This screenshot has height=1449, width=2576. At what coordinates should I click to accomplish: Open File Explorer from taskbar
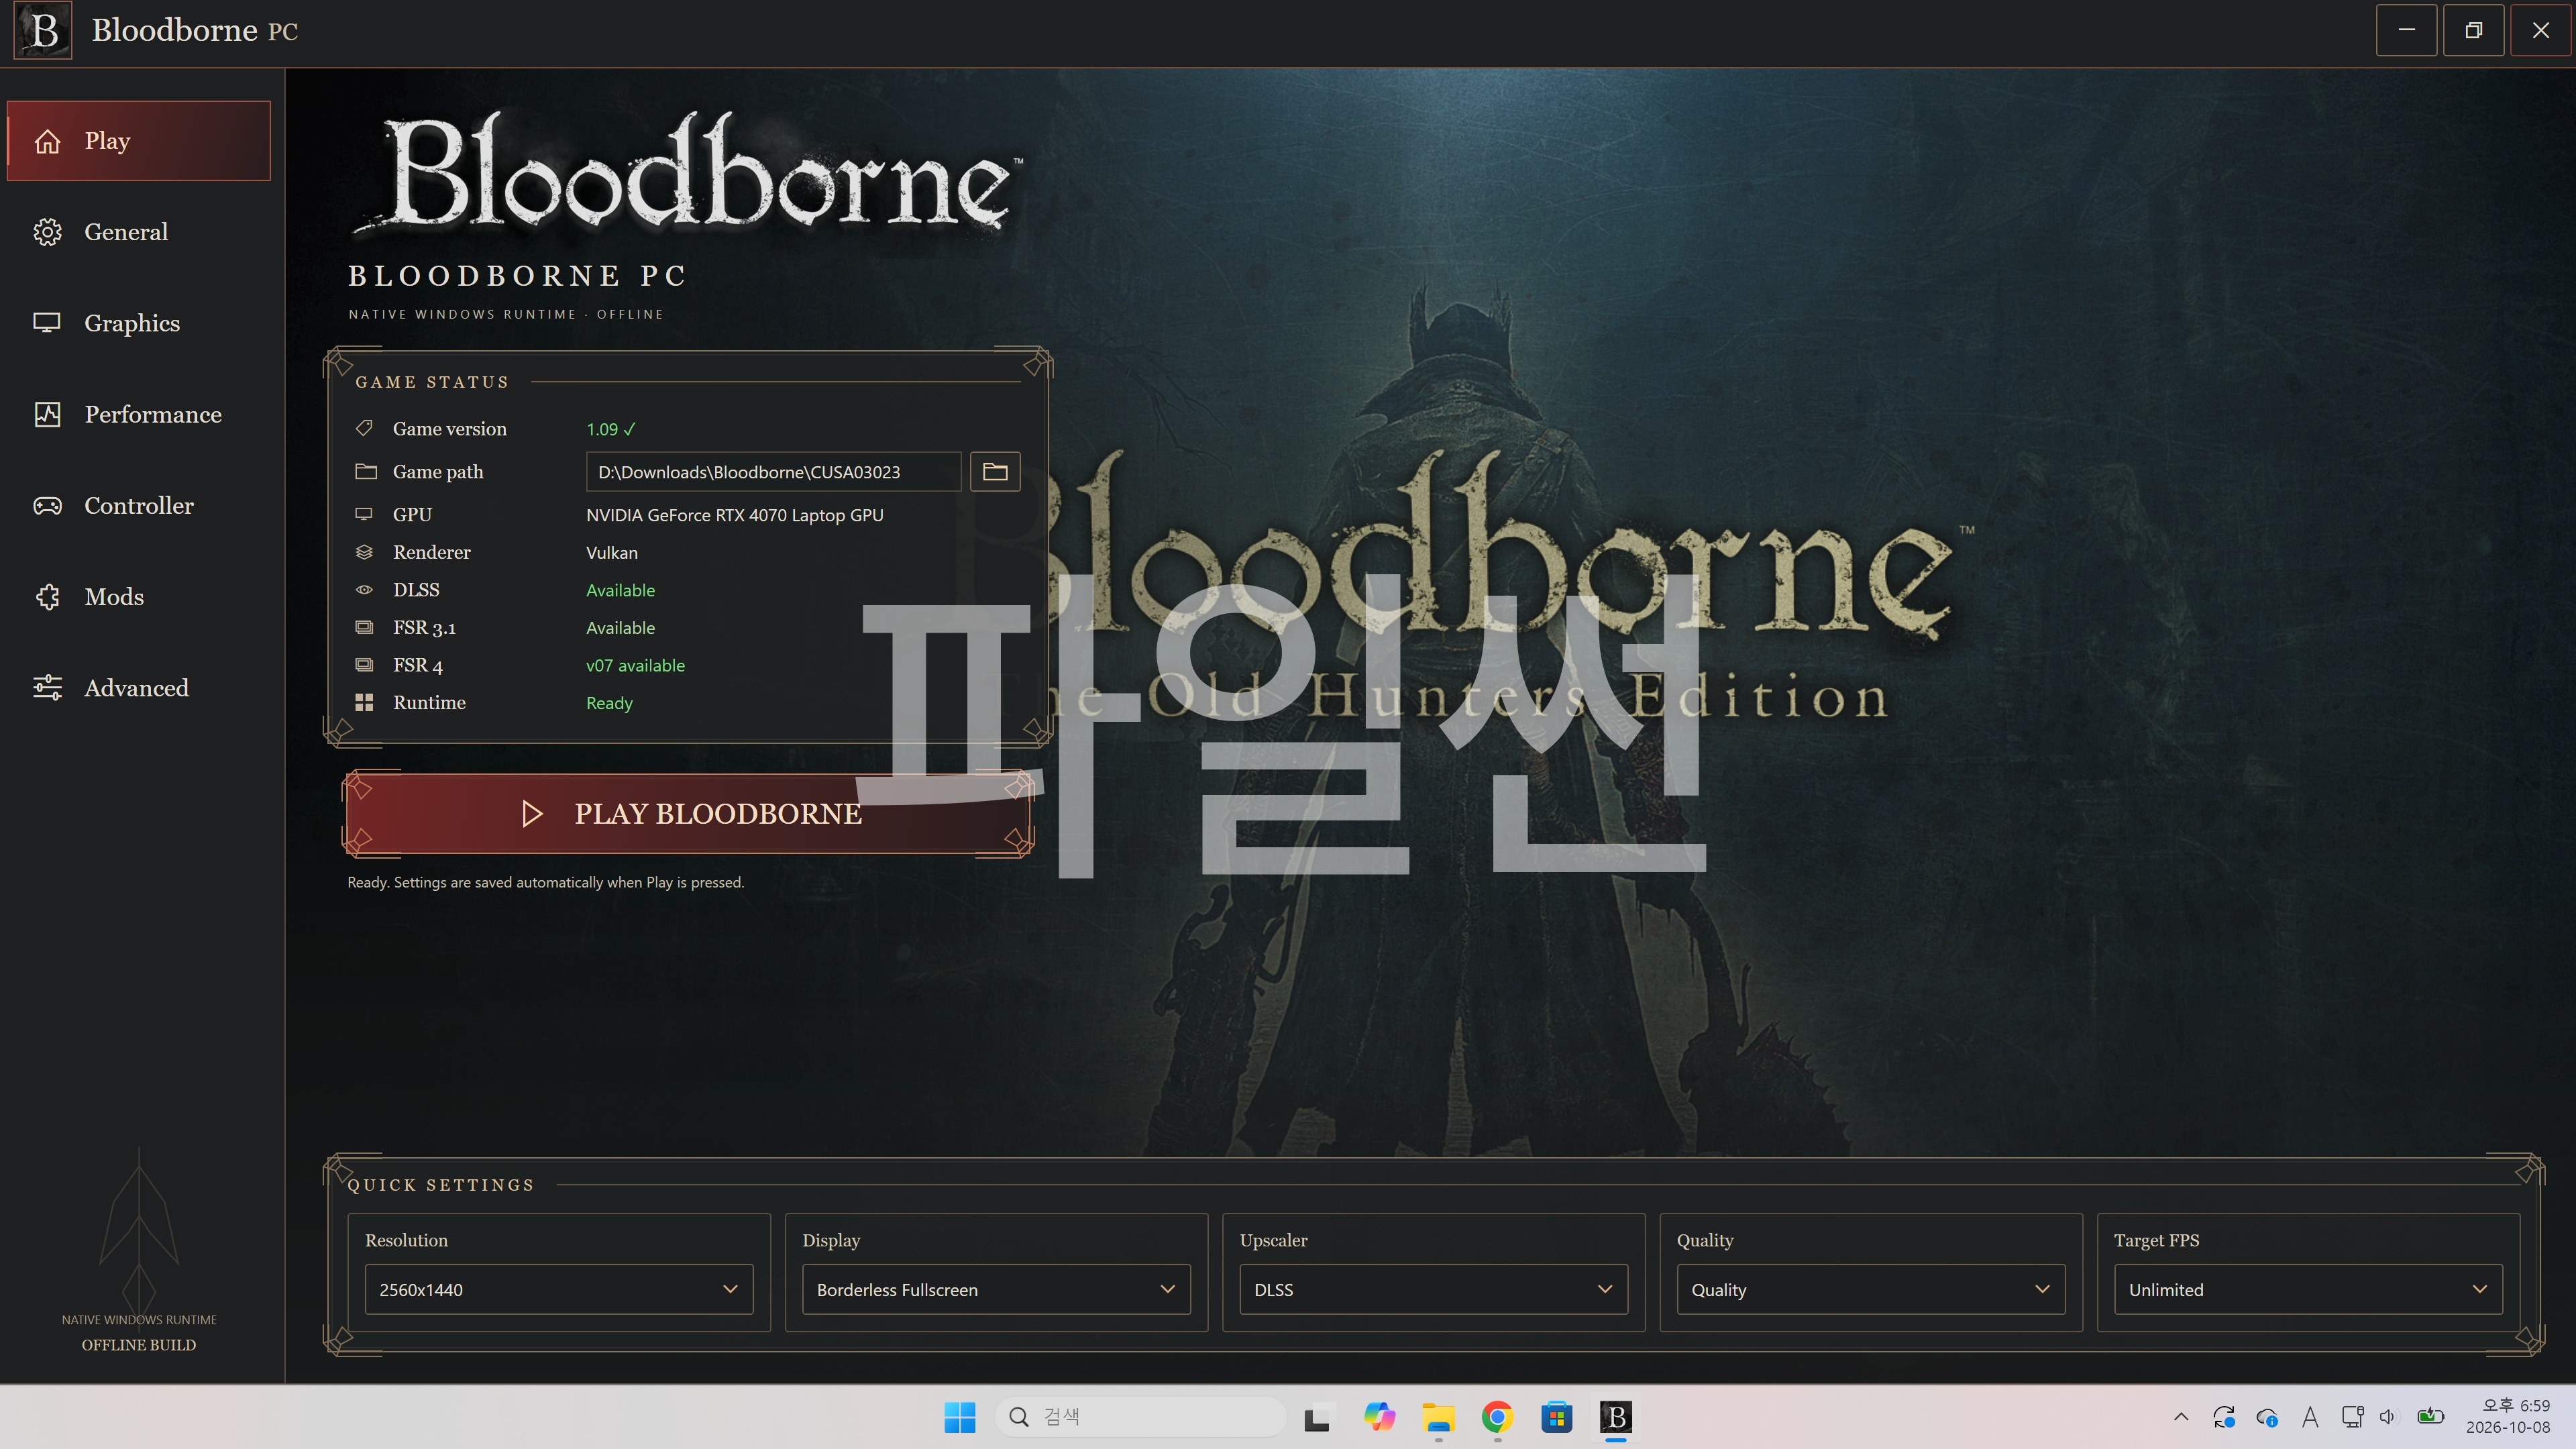(x=1438, y=1417)
